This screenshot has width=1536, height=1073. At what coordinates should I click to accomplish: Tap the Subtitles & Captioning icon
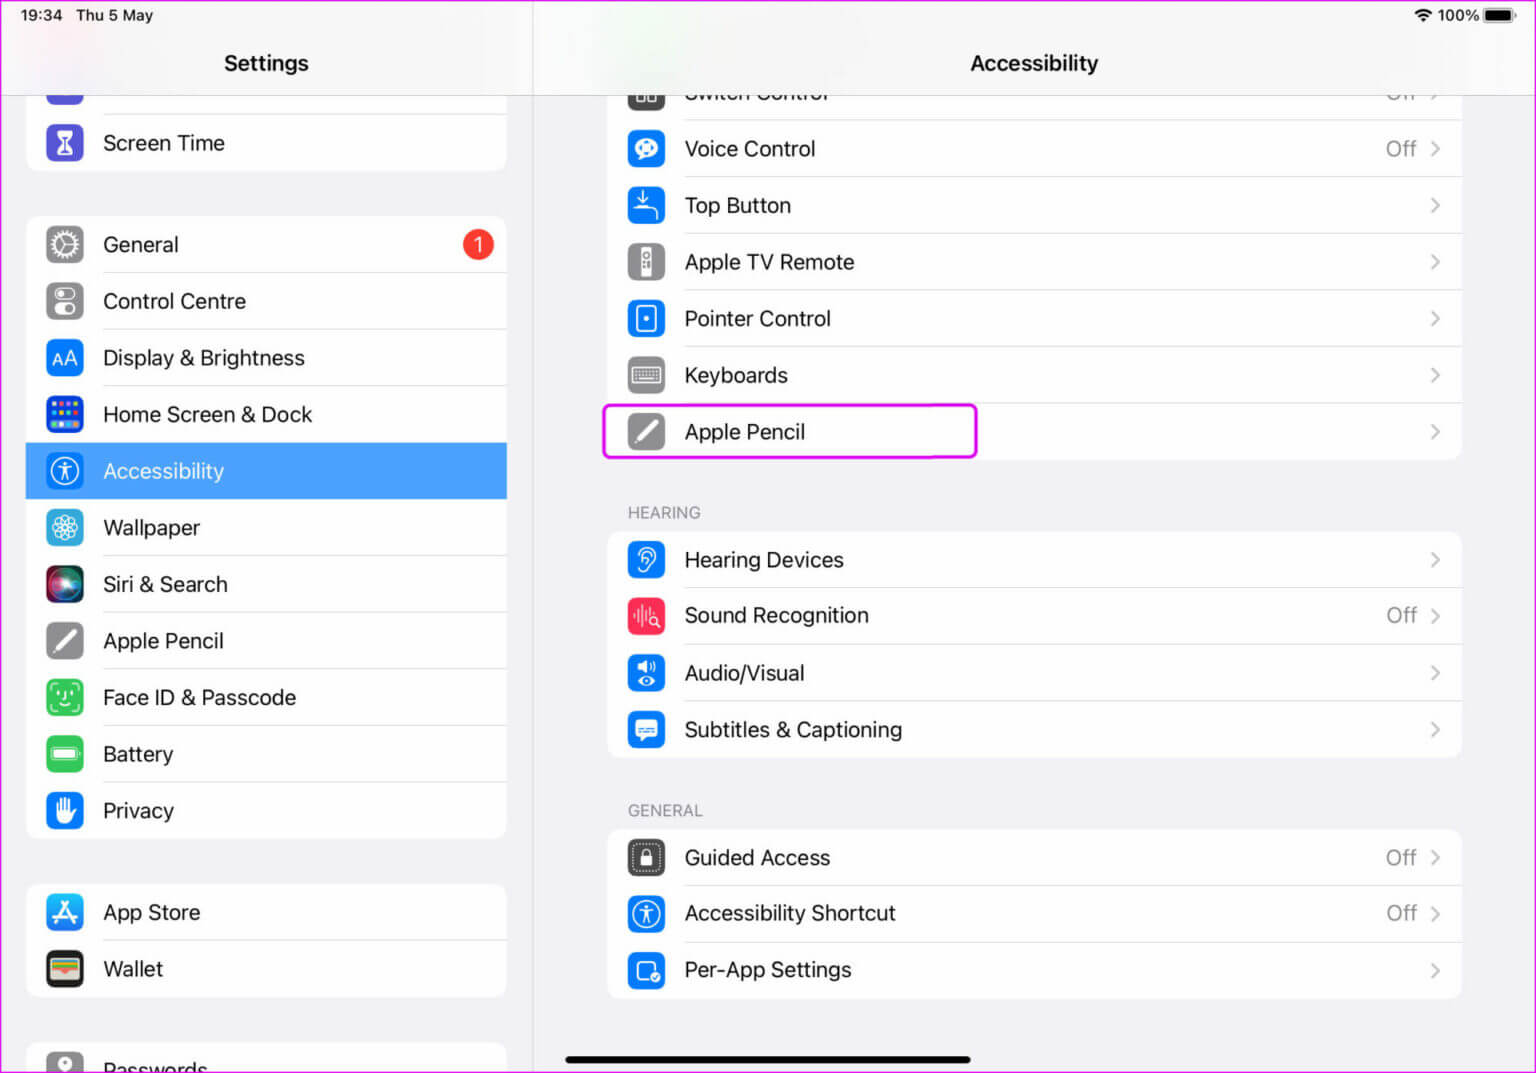tap(646, 729)
